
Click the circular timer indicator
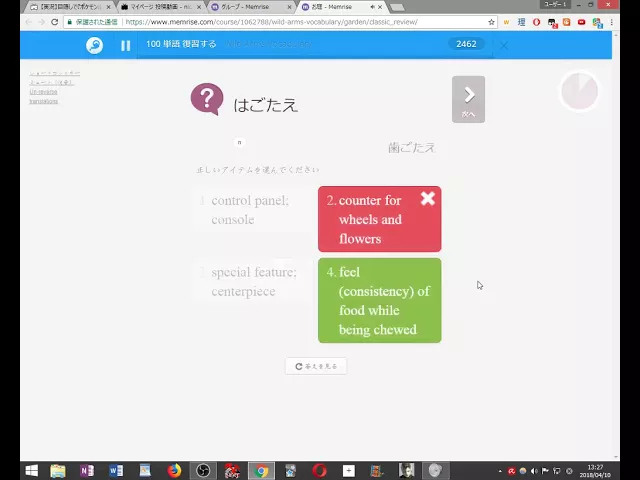point(580,91)
